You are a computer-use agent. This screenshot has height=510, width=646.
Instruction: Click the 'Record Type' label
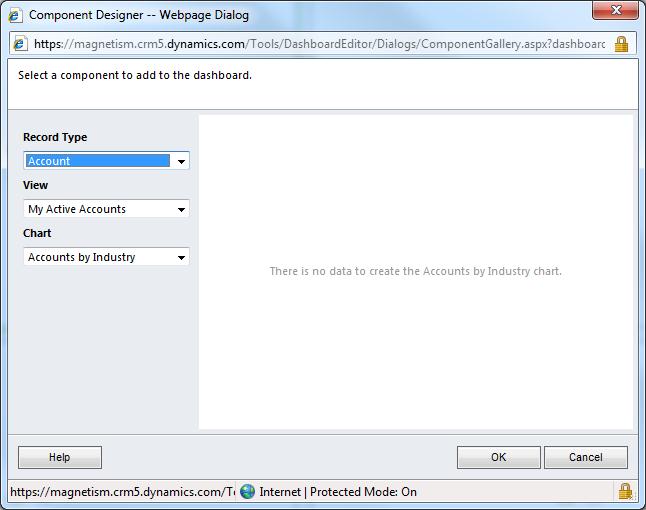pyautogui.click(x=55, y=137)
